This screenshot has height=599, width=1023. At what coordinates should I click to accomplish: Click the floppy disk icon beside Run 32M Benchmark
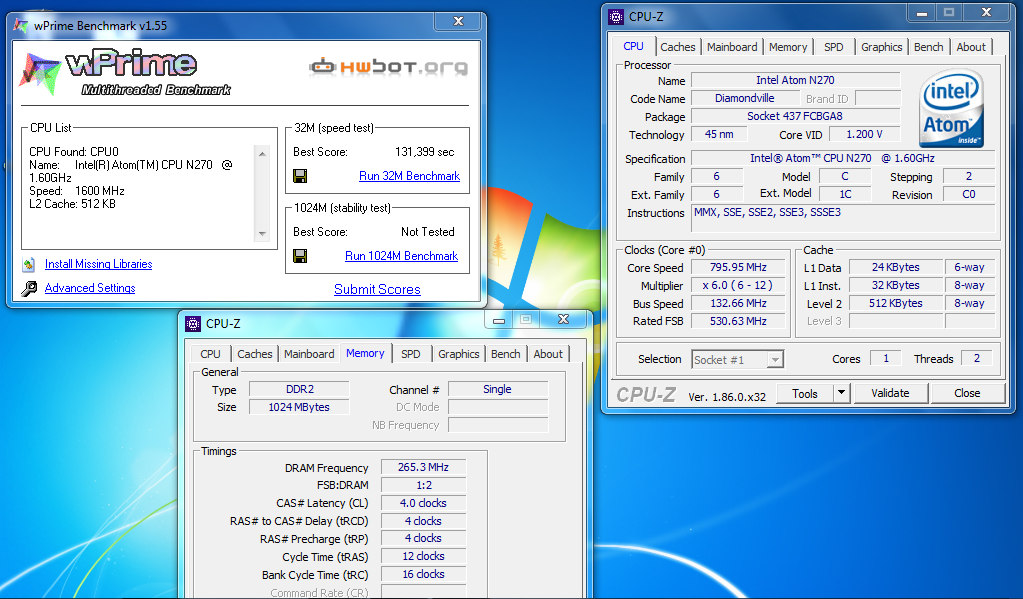click(300, 176)
